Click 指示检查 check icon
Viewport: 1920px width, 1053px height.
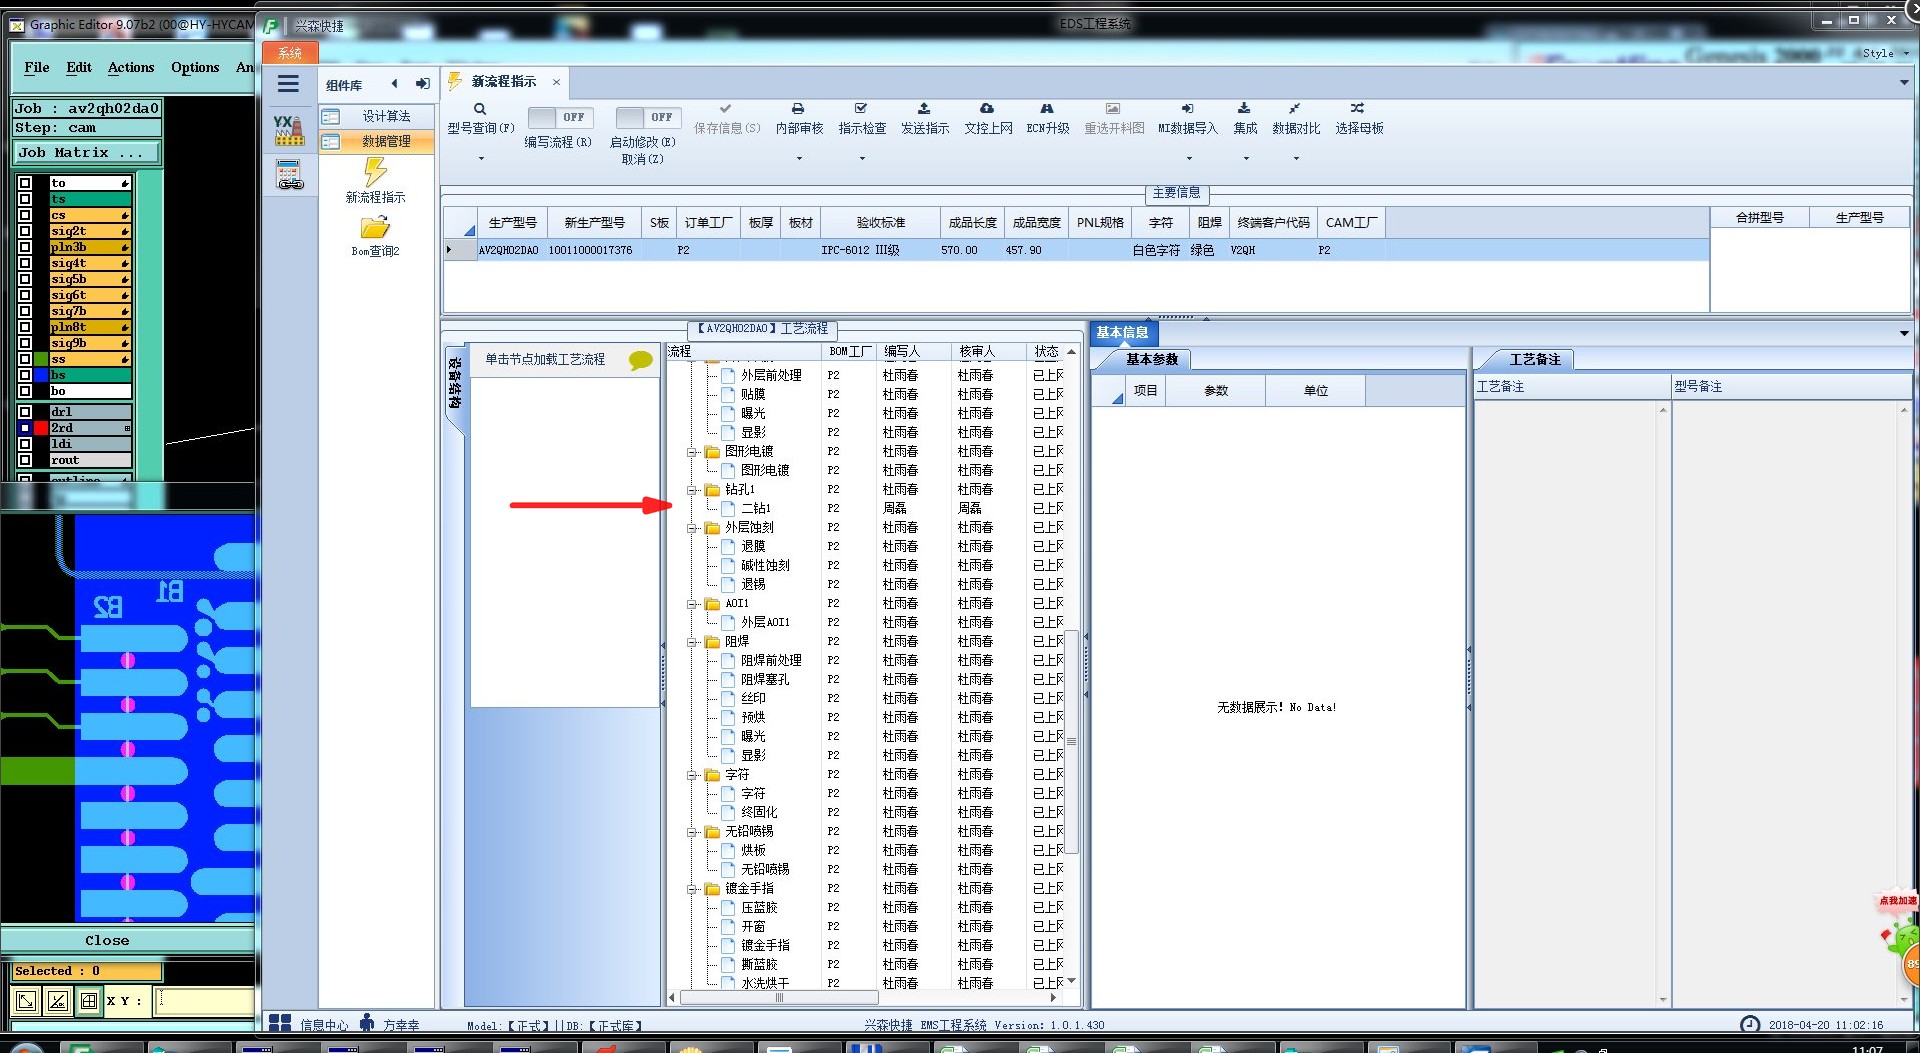[861, 108]
